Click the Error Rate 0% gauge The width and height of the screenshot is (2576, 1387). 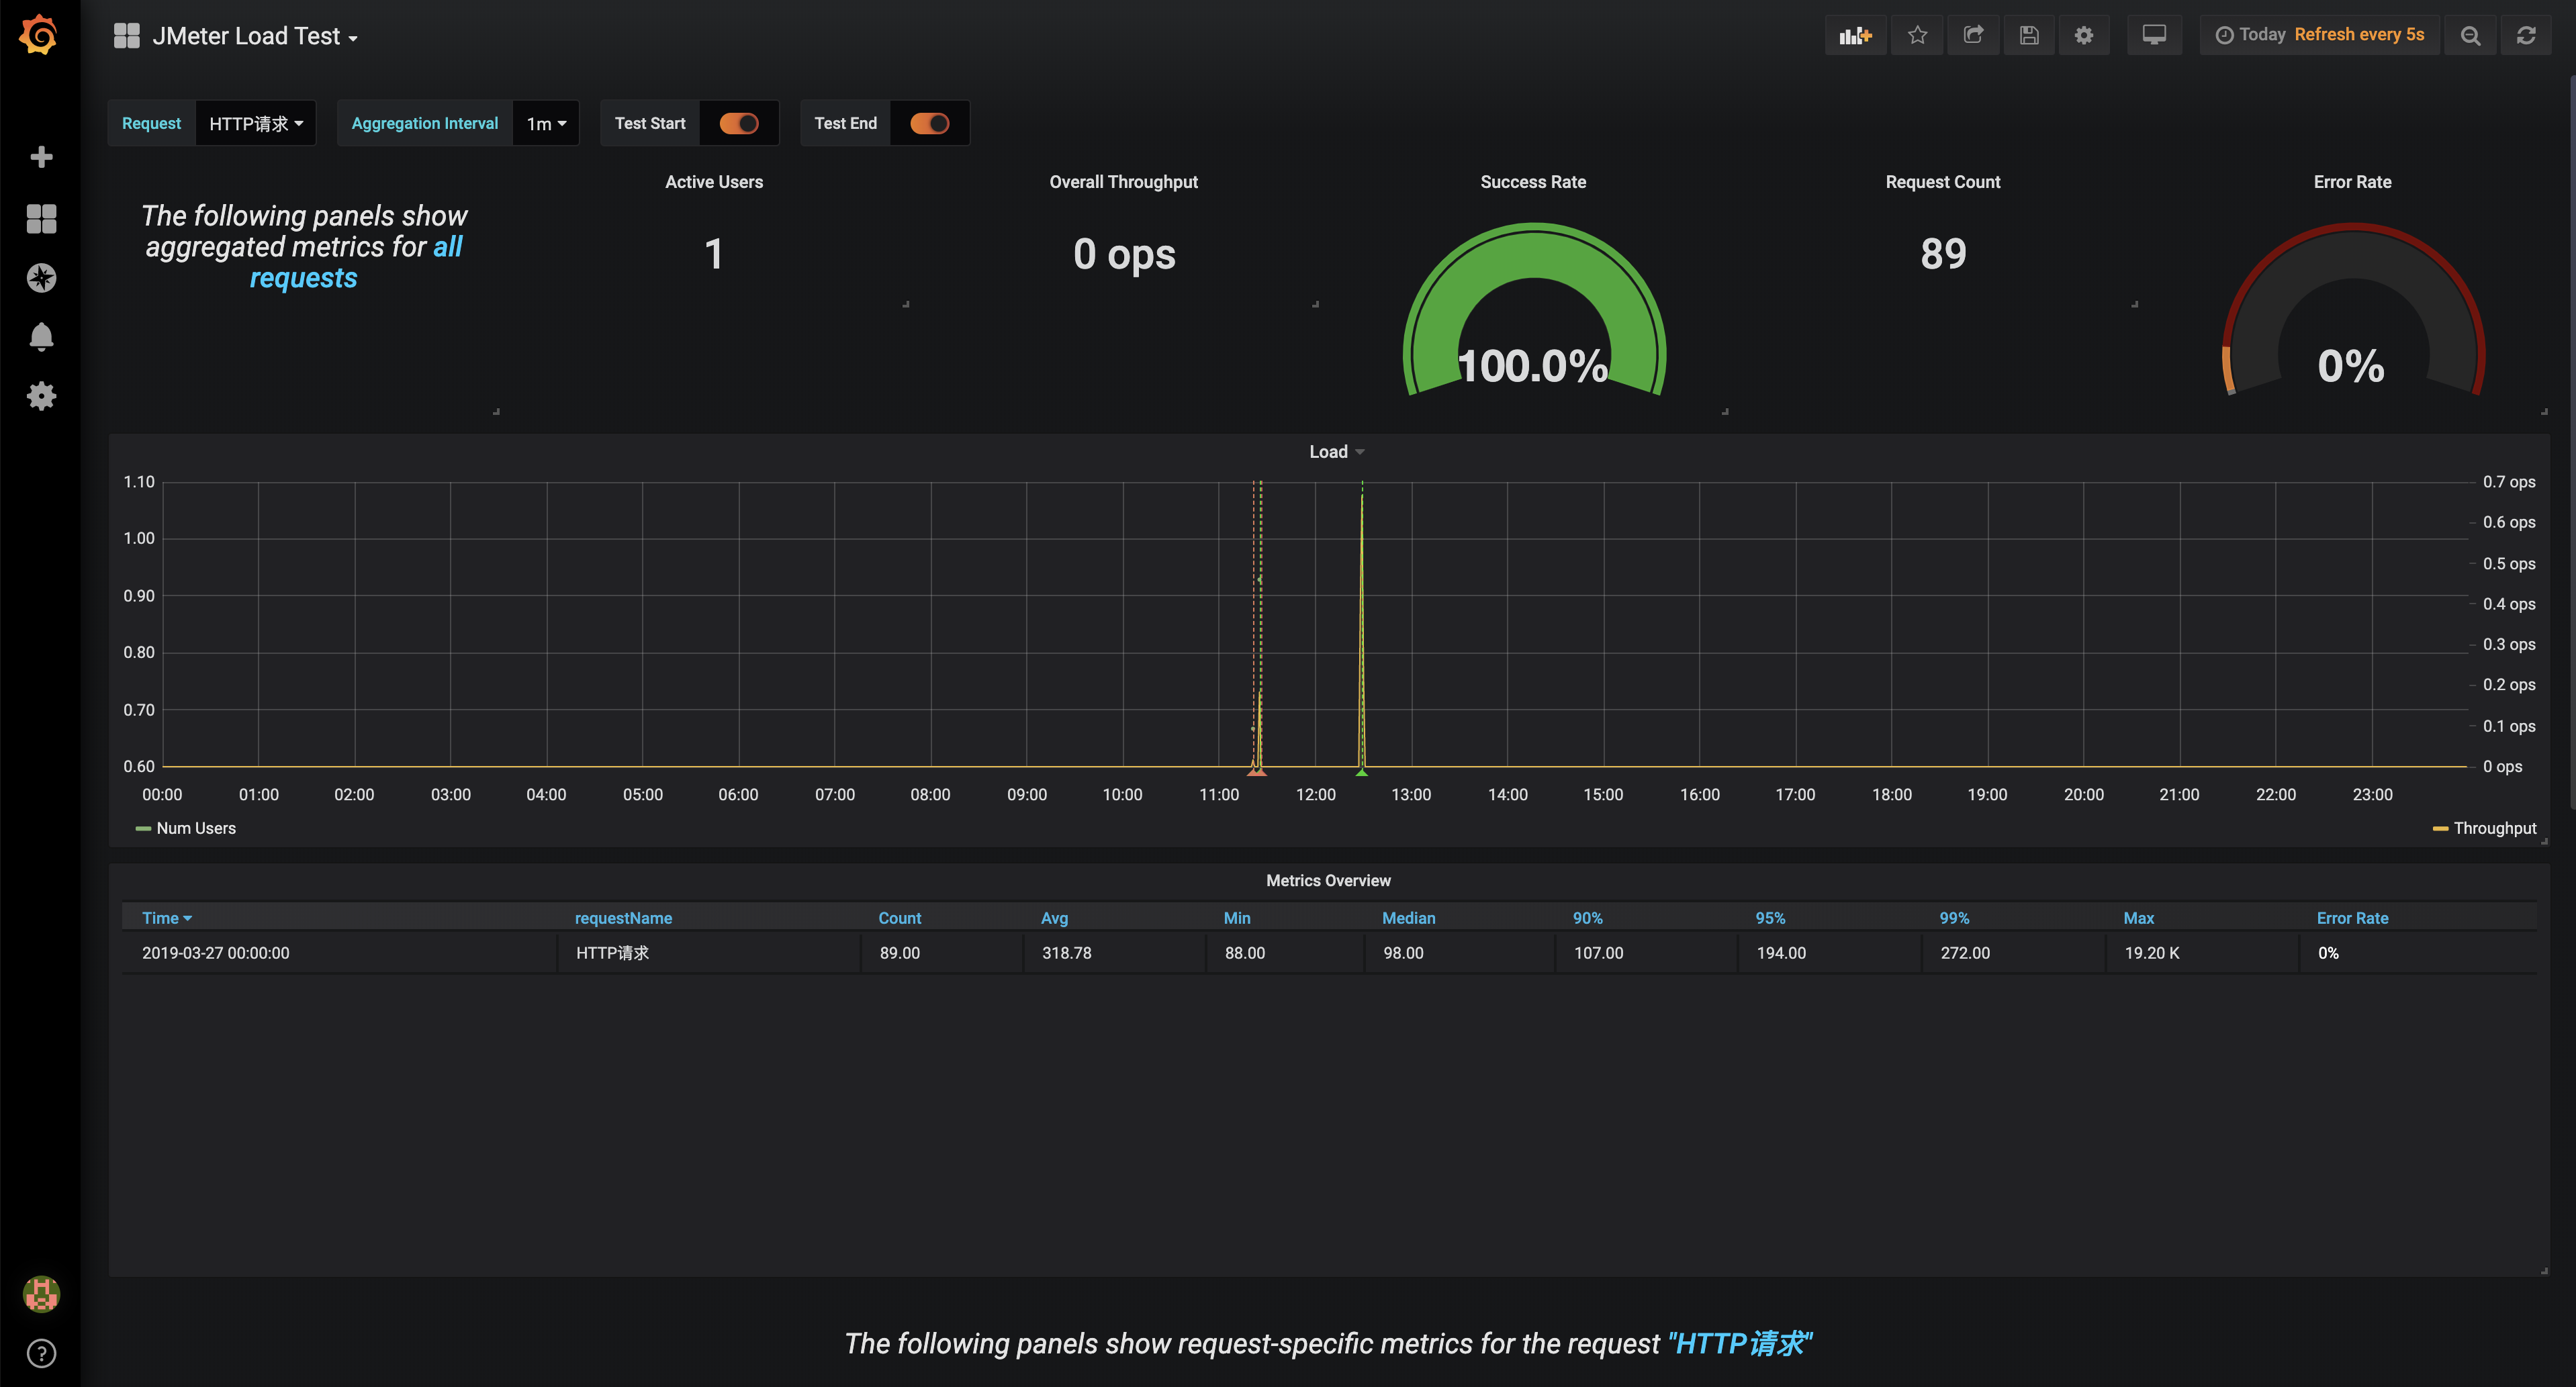point(2353,310)
